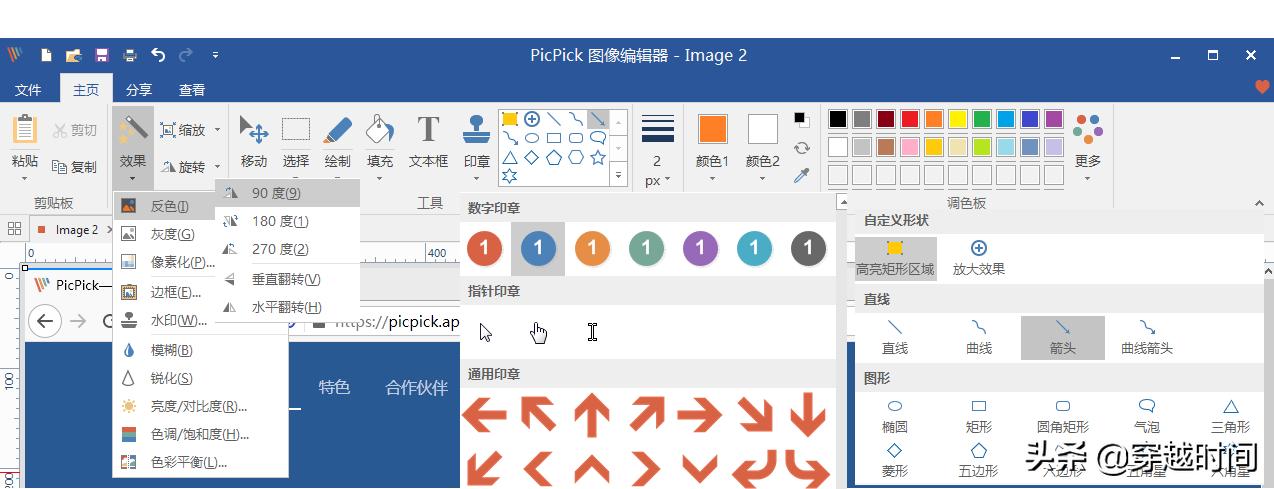
Task: Click the Save floppy disk icon
Action: [101, 55]
